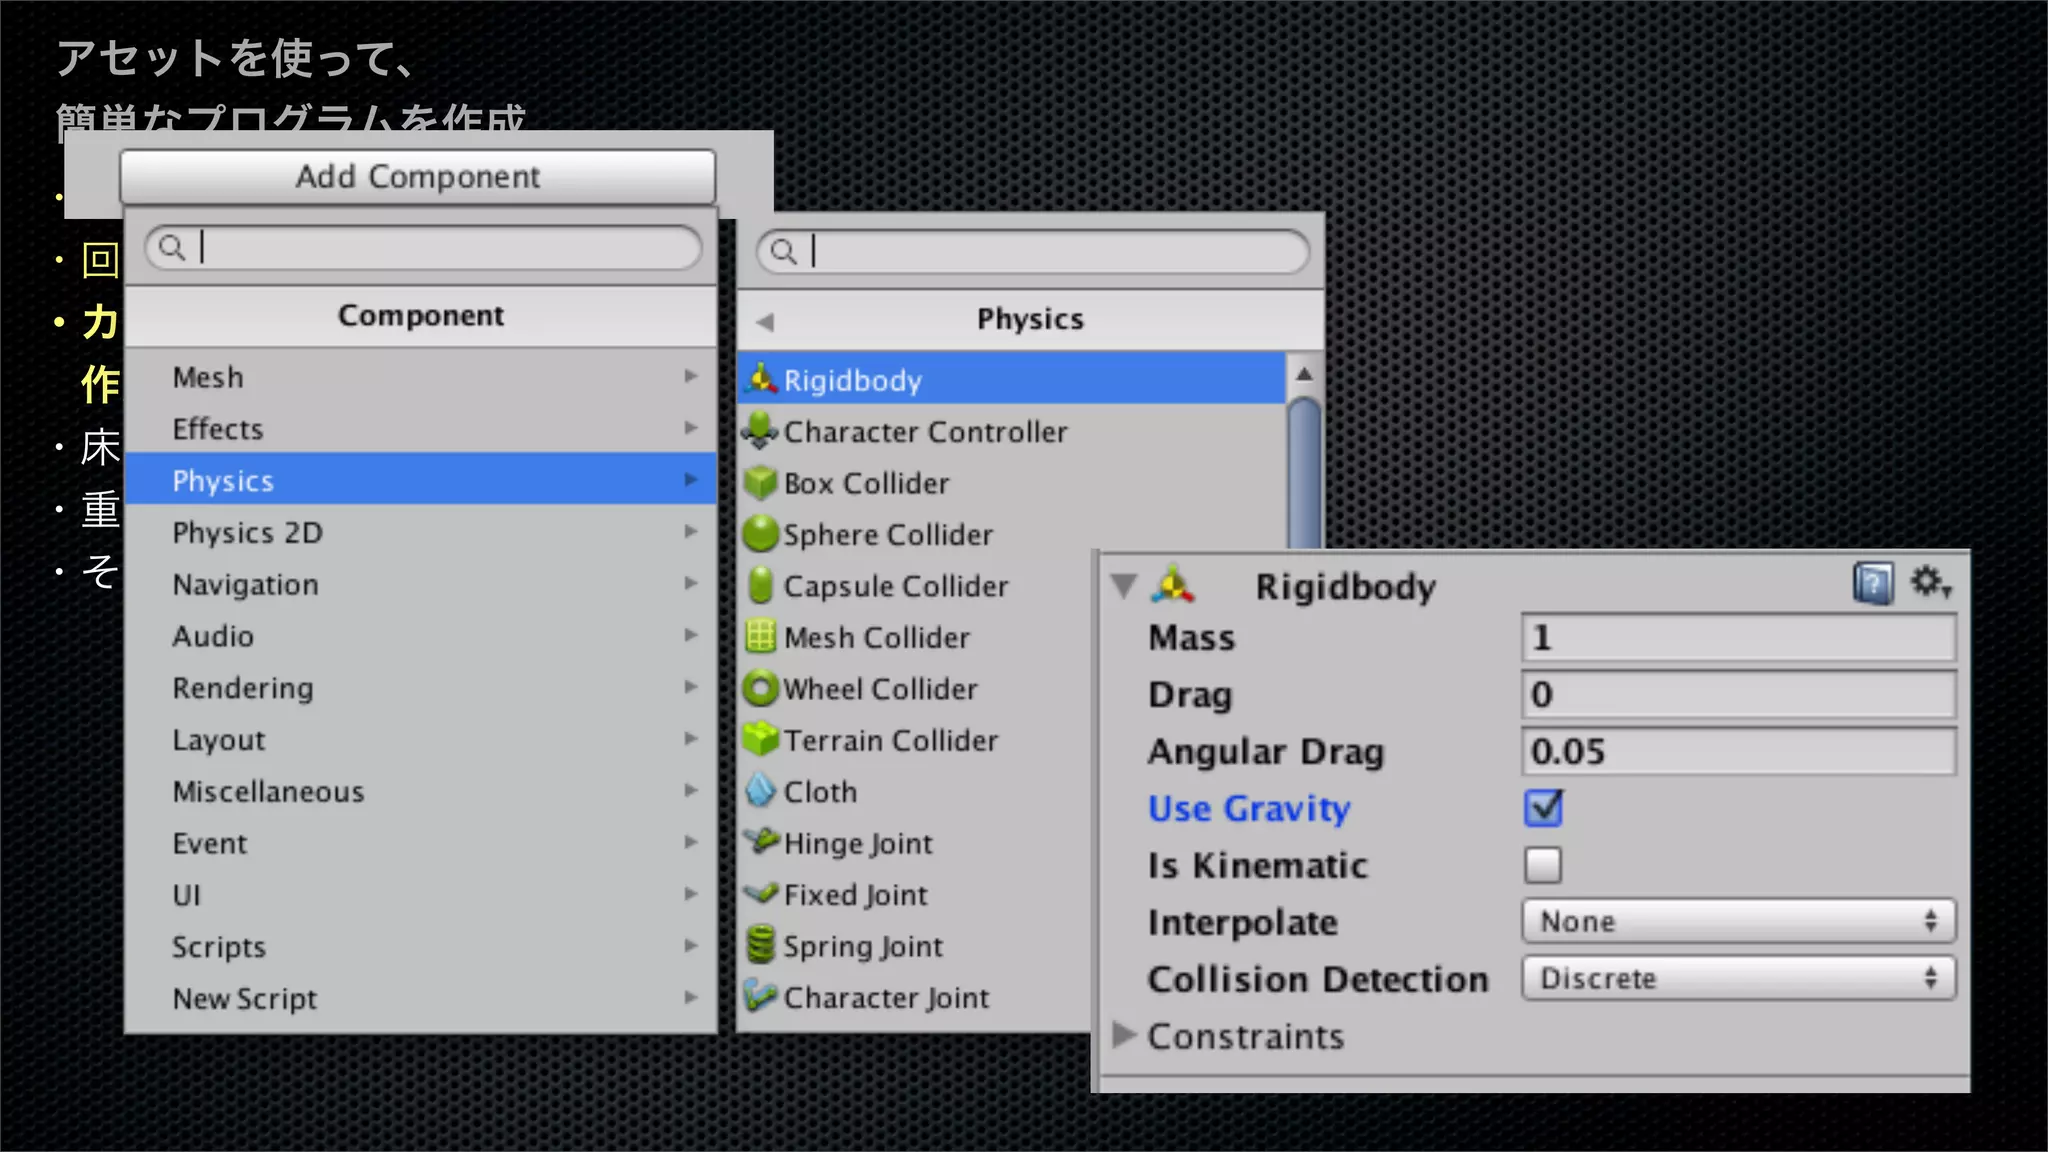
Task: Select the Sphere Collider icon
Action: pos(760,534)
